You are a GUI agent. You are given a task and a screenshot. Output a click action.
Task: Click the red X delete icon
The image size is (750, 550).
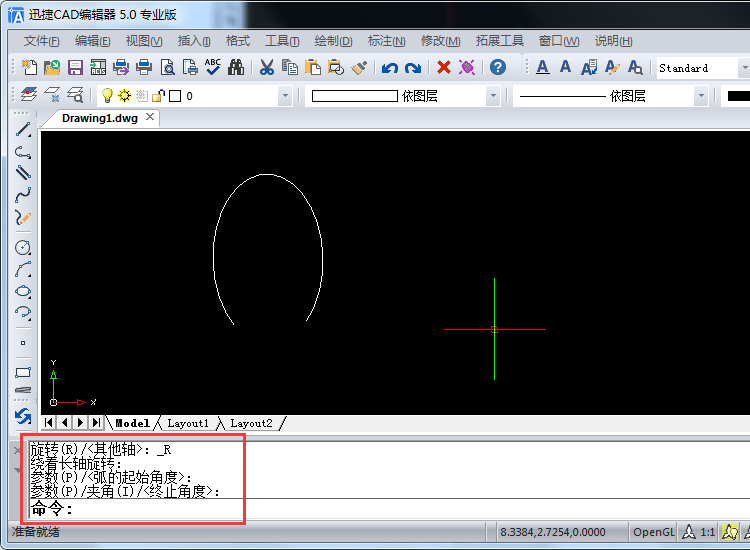444,68
